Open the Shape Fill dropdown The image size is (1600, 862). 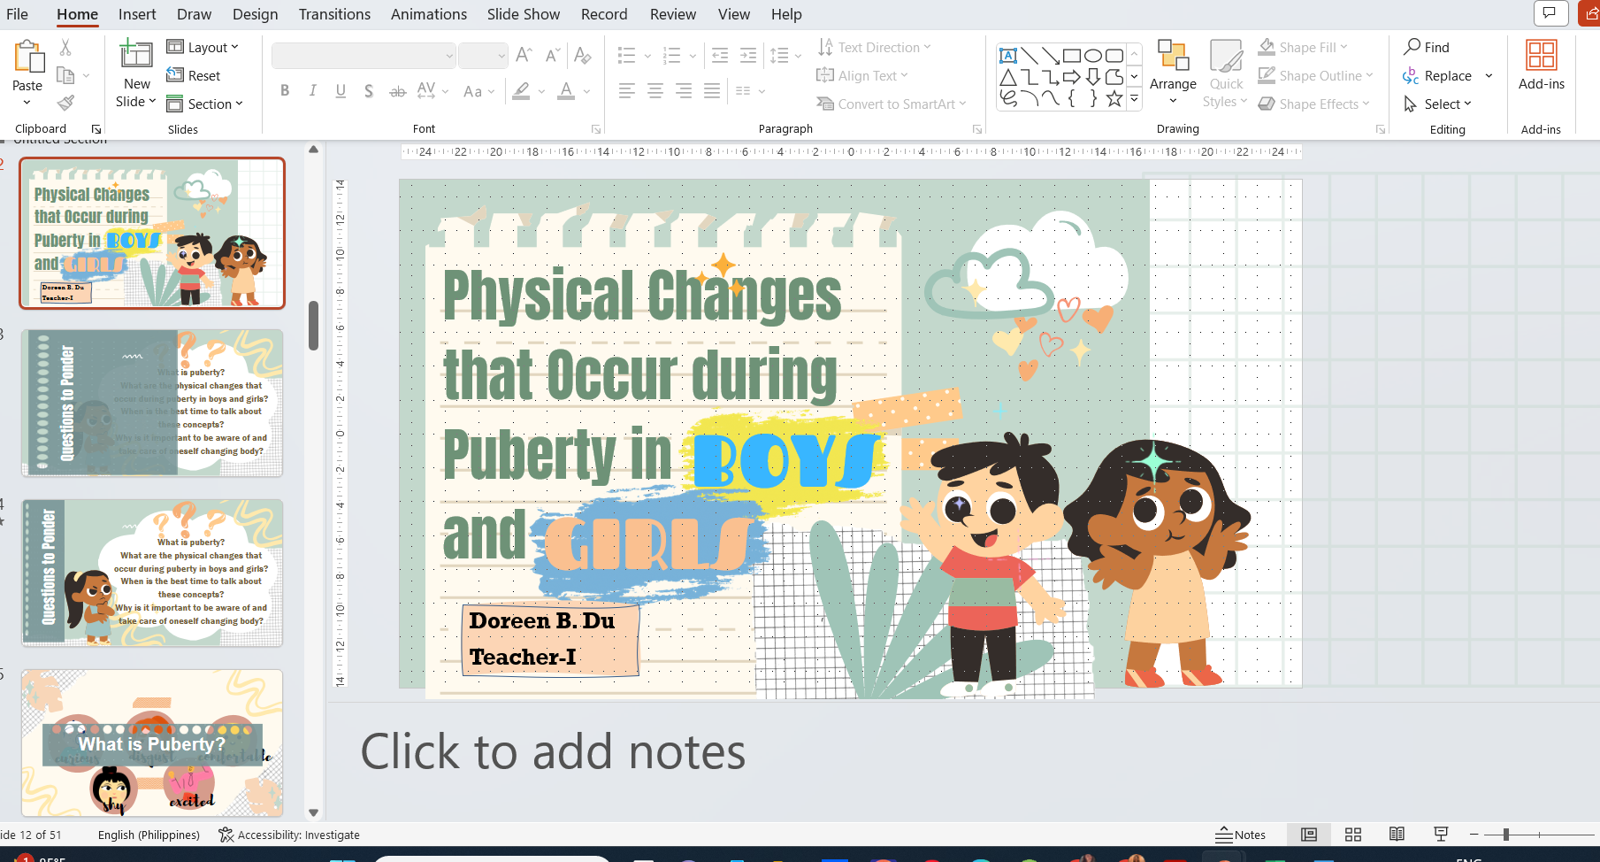tap(1303, 47)
